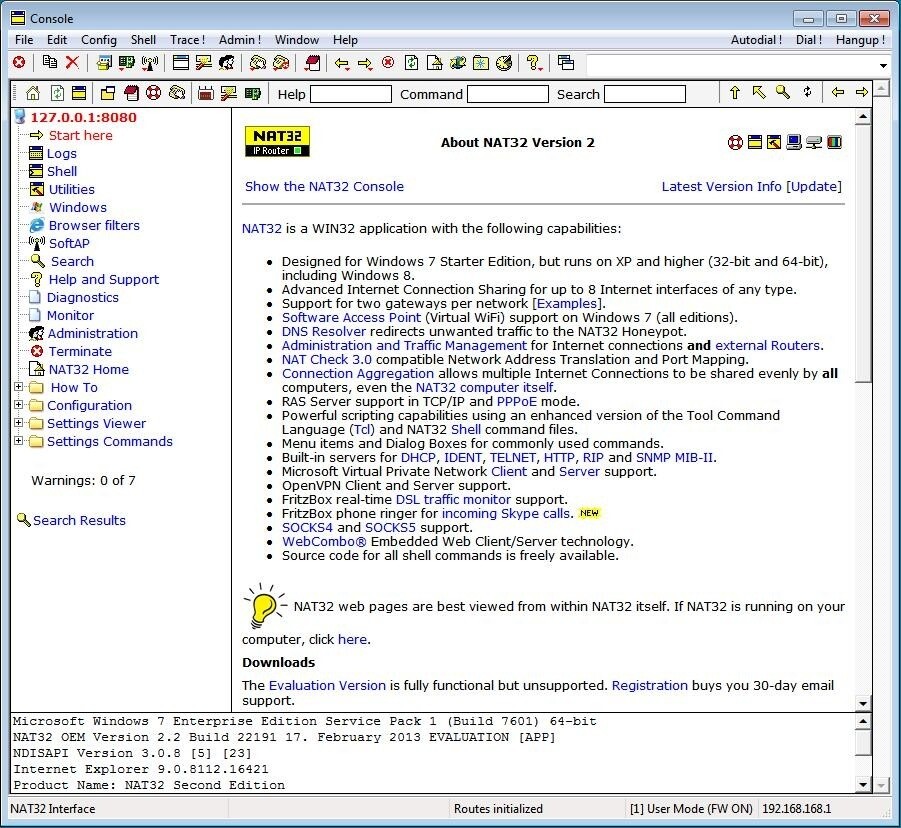Image resolution: width=901 pixels, height=828 pixels.
Task: Select SoftAP in the tree
Action: [69, 243]
